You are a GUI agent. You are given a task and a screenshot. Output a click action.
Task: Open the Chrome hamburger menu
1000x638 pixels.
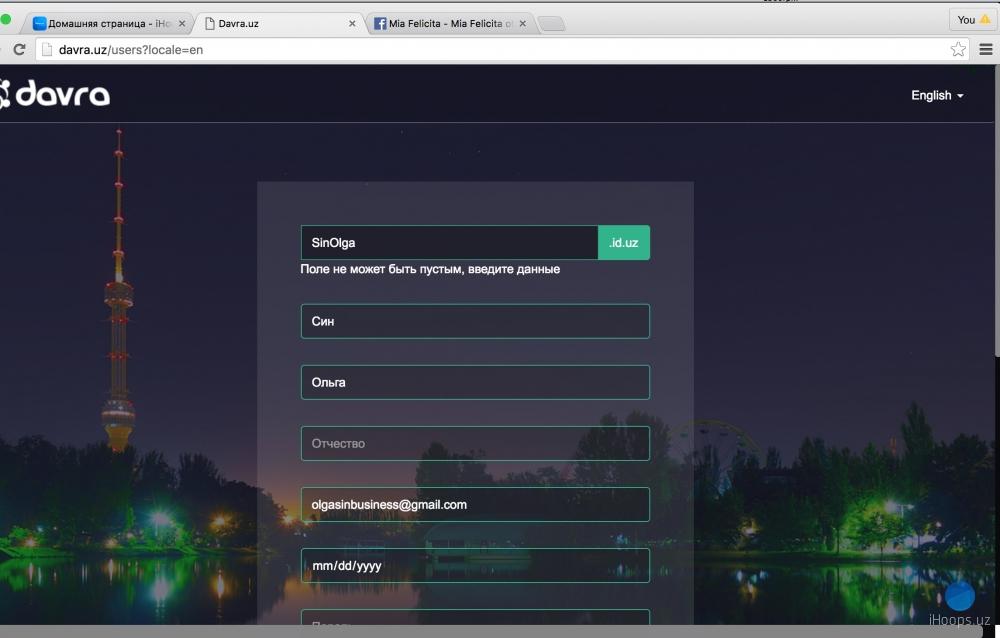click(x=986, y=49)
